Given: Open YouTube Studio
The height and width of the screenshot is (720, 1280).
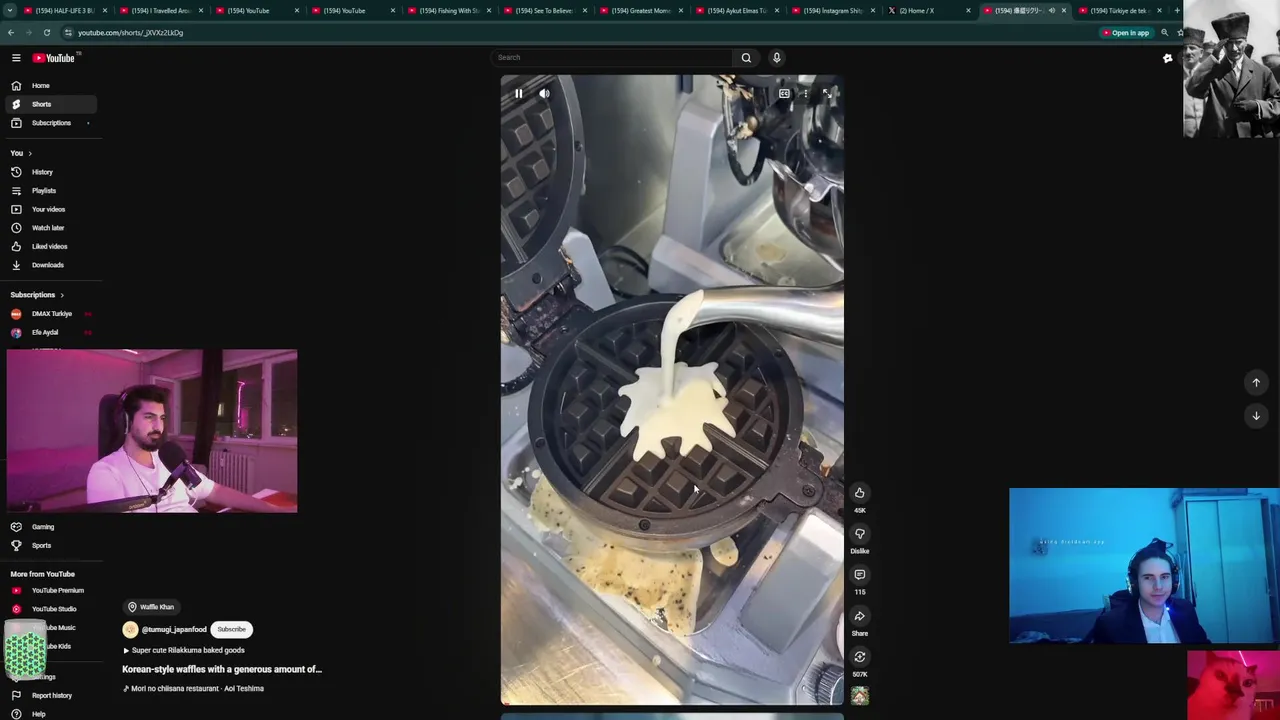Looking at the screenshot, I should 49,609.
